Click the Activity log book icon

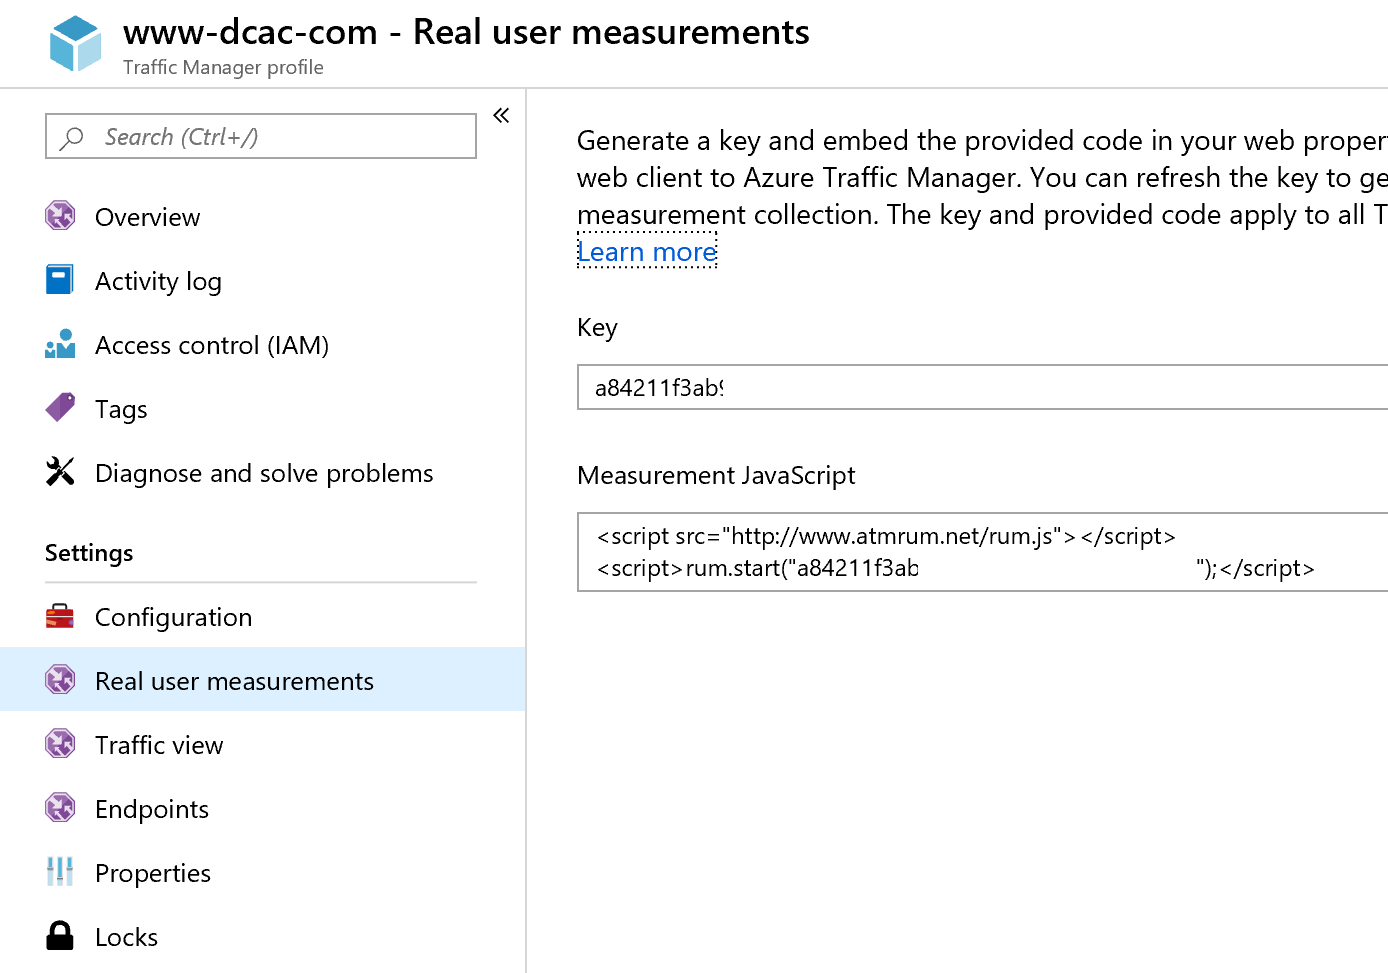click(60, 280)
